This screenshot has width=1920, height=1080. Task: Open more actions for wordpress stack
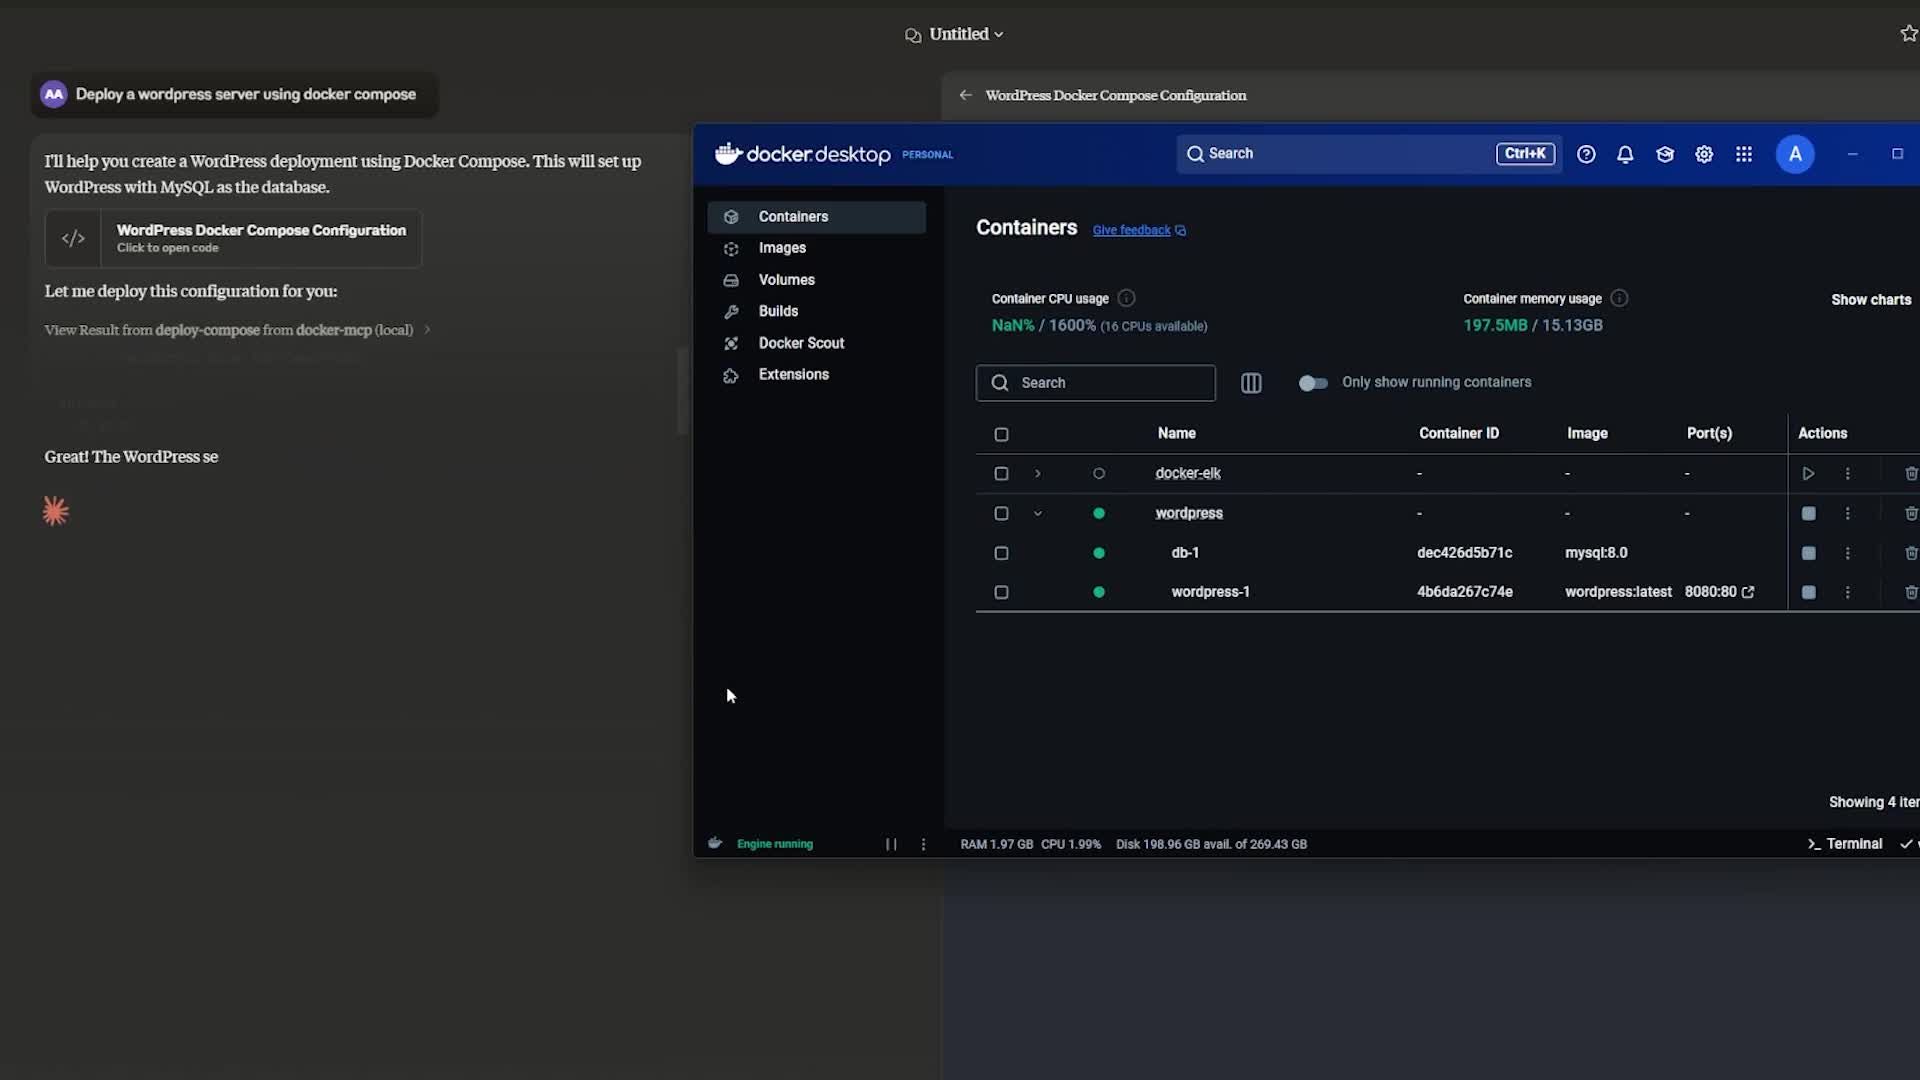[1848, 514]
